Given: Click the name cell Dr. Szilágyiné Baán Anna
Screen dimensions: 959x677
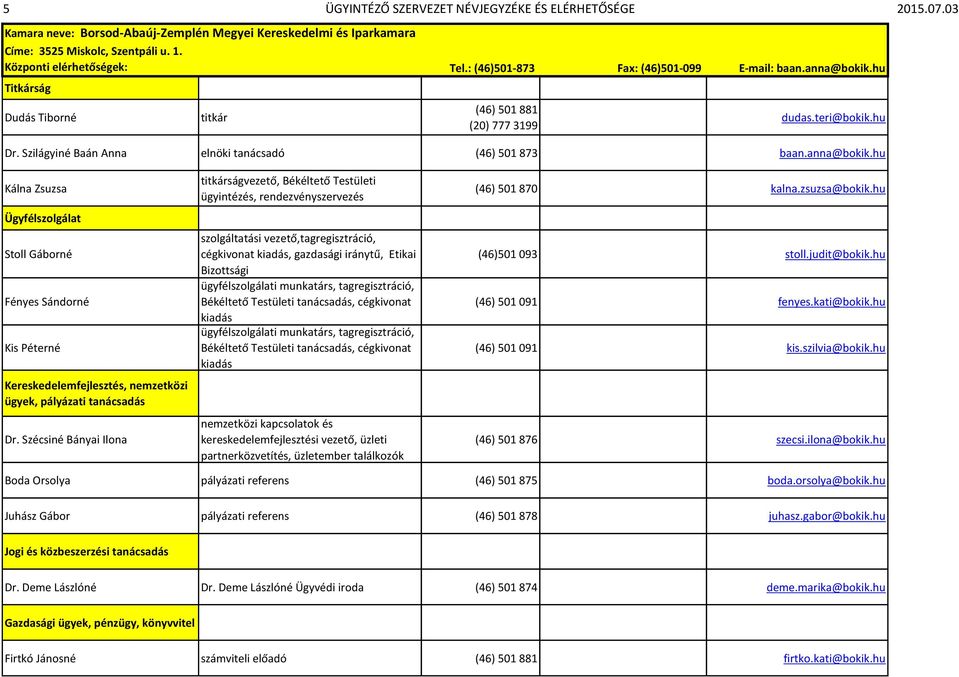Looking at the screenshot, I should (100, 153).
